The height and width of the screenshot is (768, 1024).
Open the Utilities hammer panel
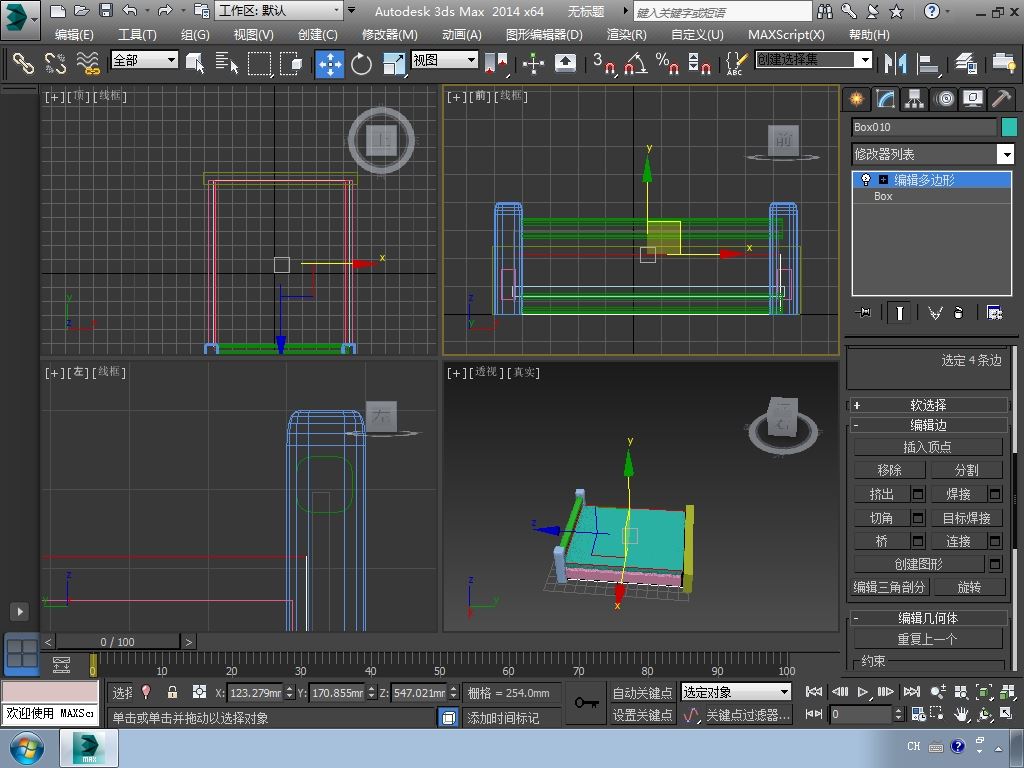pos(1001,98)
